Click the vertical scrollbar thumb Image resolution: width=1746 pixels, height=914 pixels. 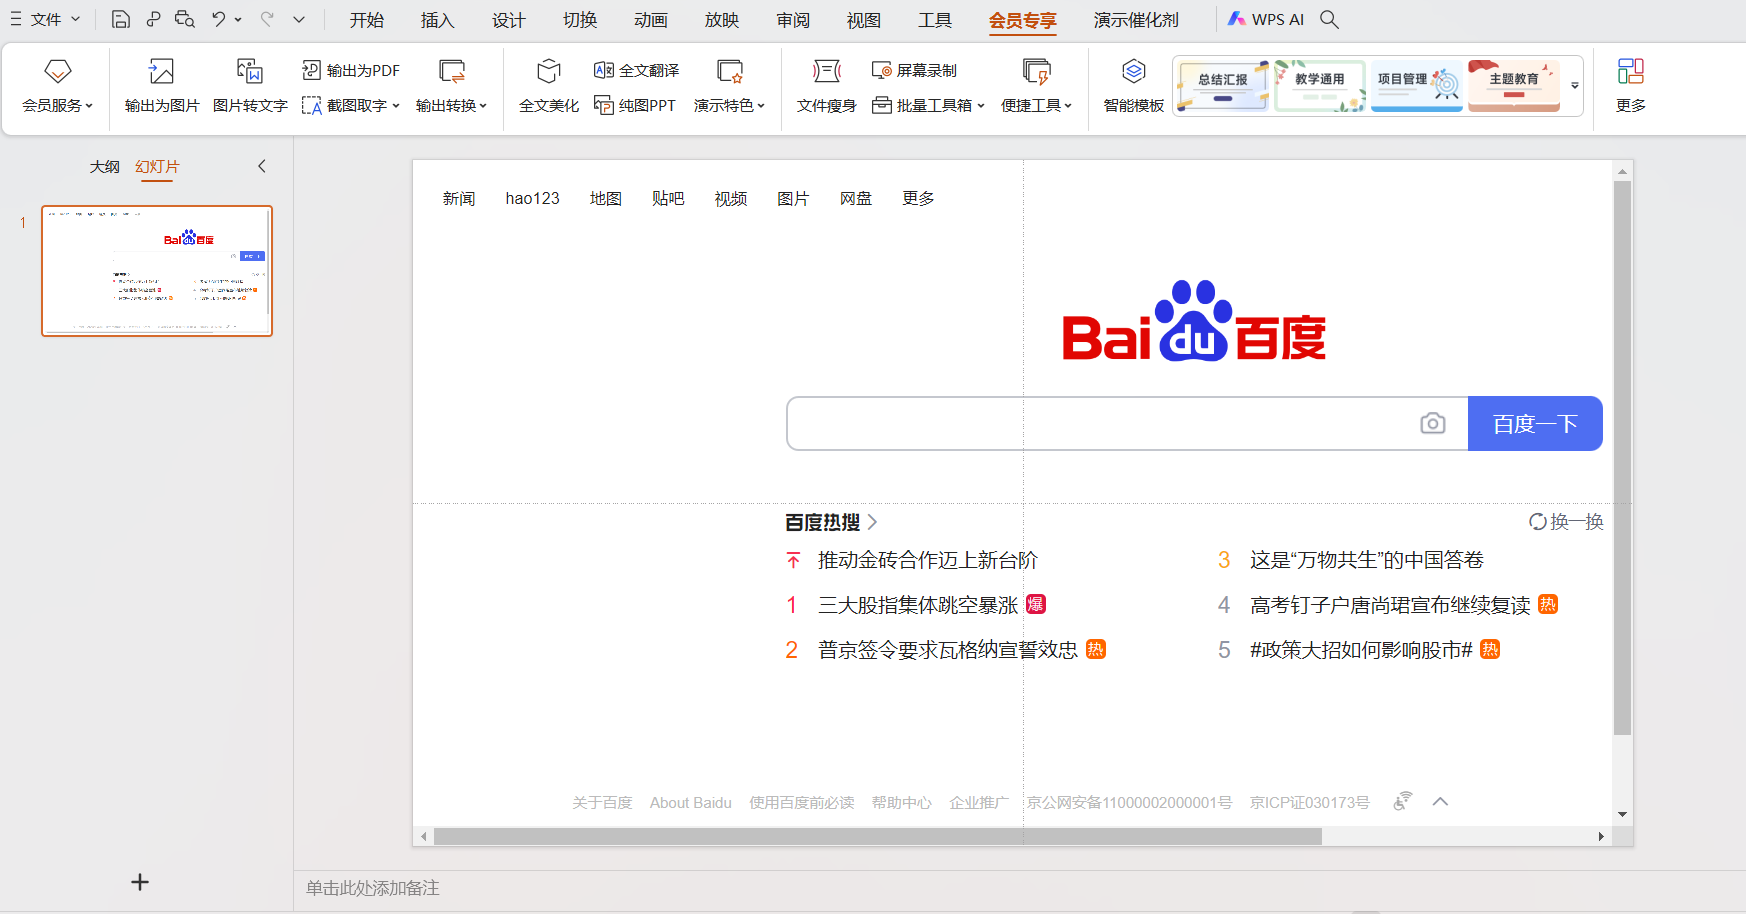1622,458
